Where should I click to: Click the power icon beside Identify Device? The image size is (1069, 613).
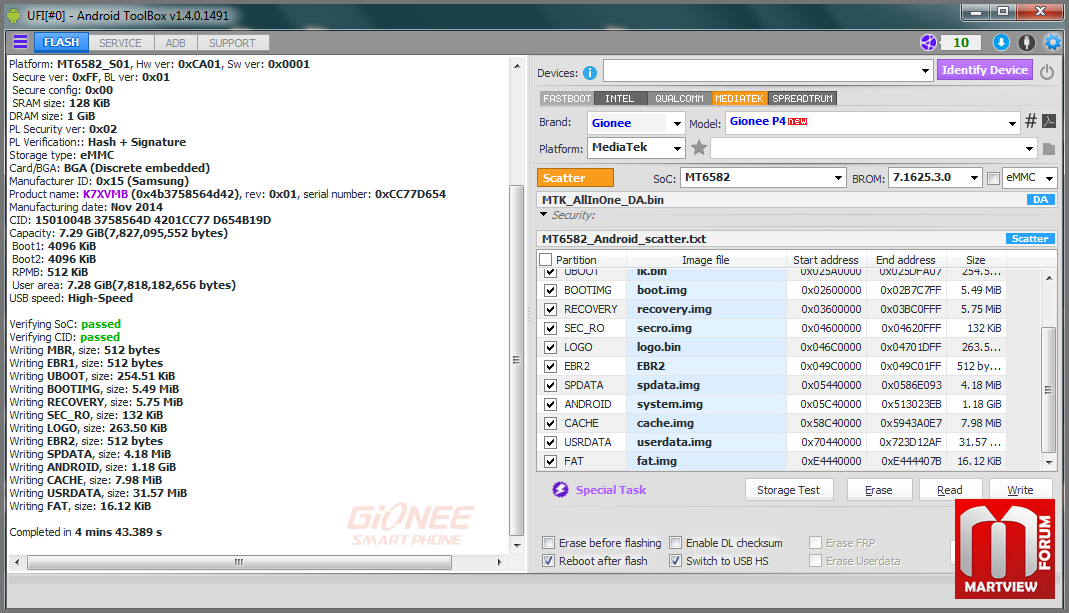pyautogui.click(x=1047, y=71)
